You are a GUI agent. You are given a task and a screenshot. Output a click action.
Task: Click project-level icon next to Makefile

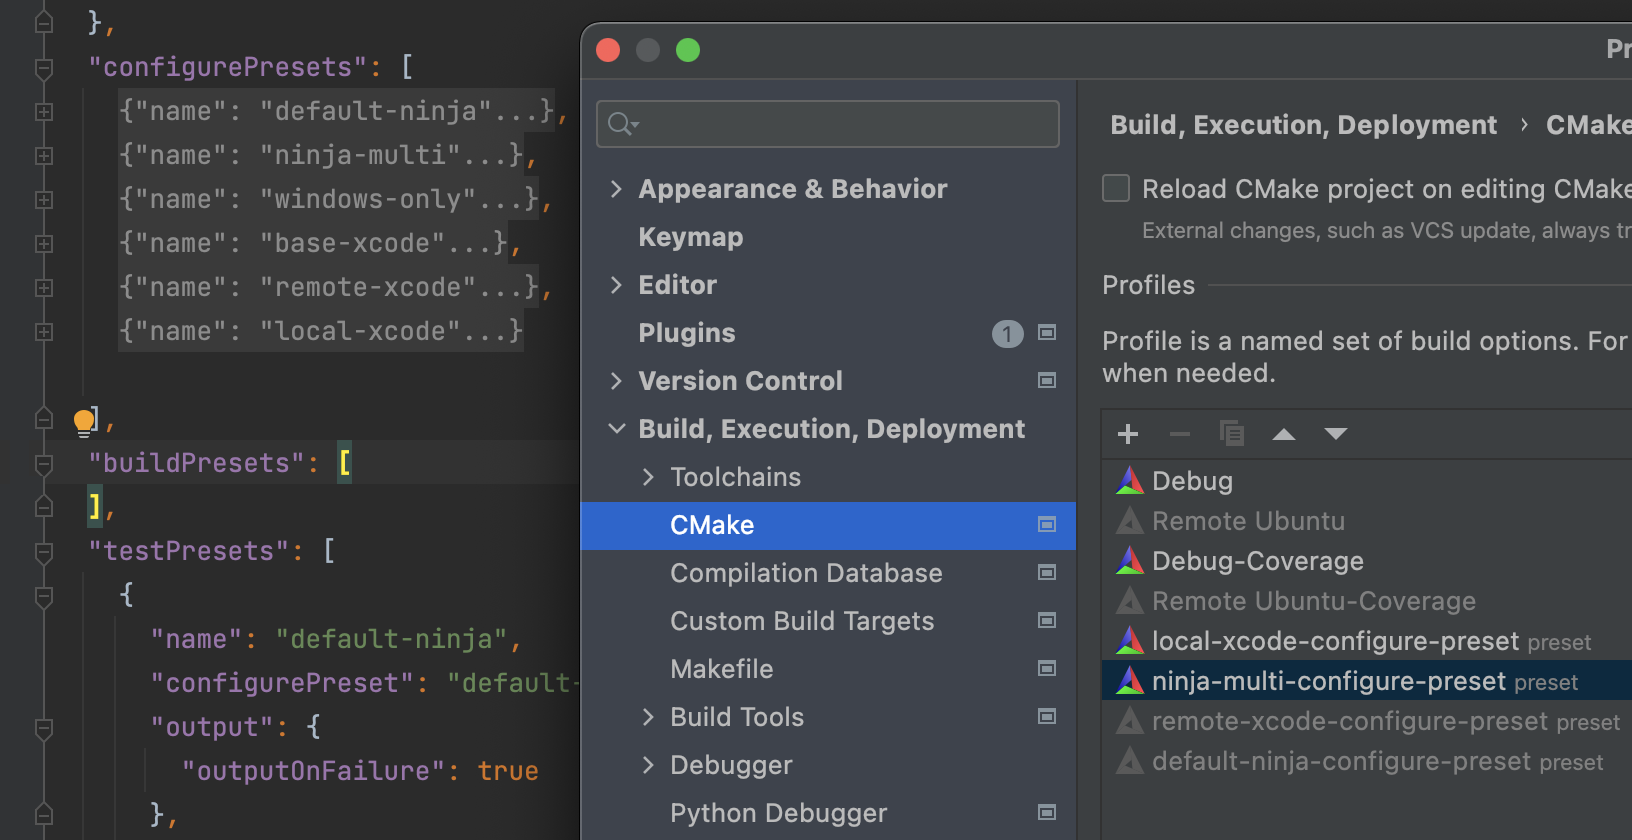(x=1047, y=668)
